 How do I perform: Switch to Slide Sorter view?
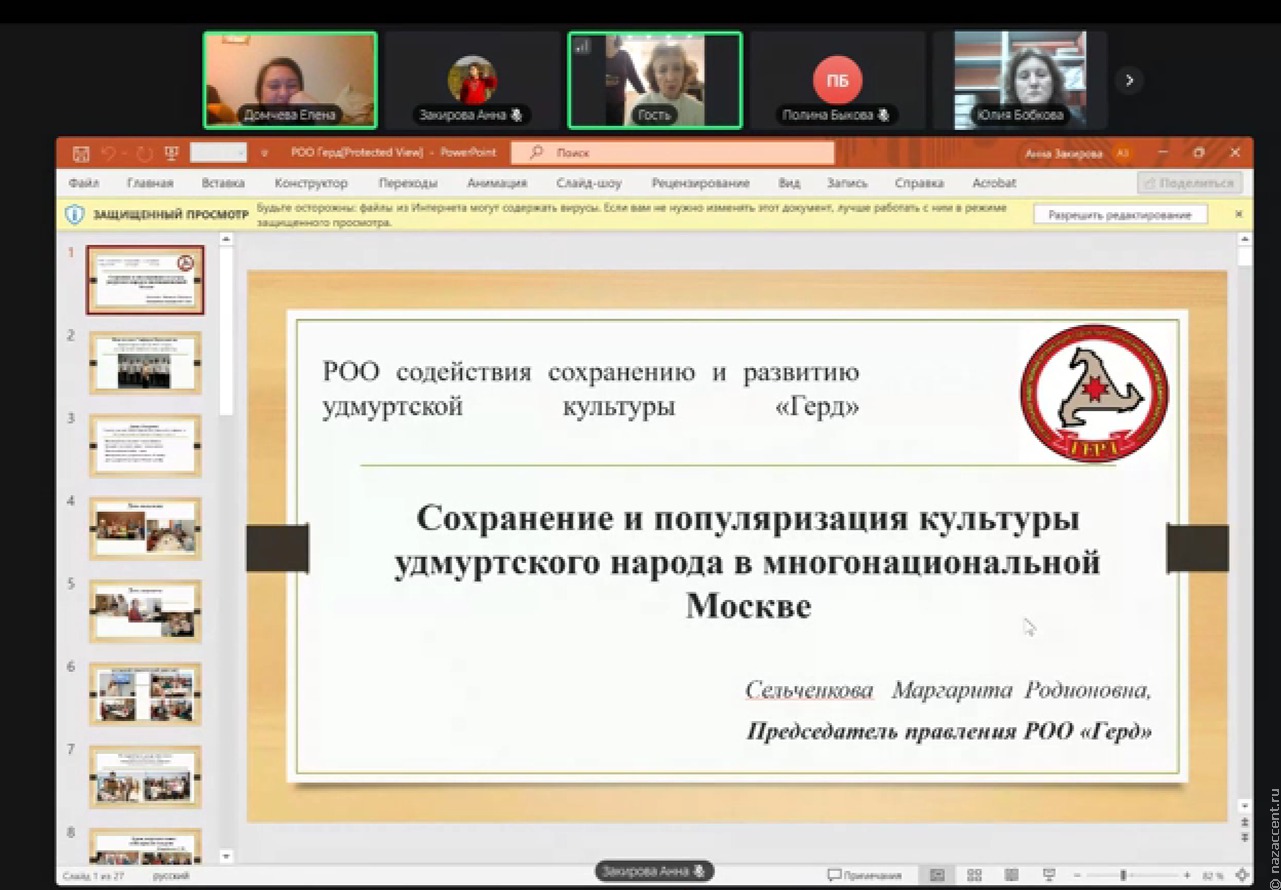tap(974, 872)
